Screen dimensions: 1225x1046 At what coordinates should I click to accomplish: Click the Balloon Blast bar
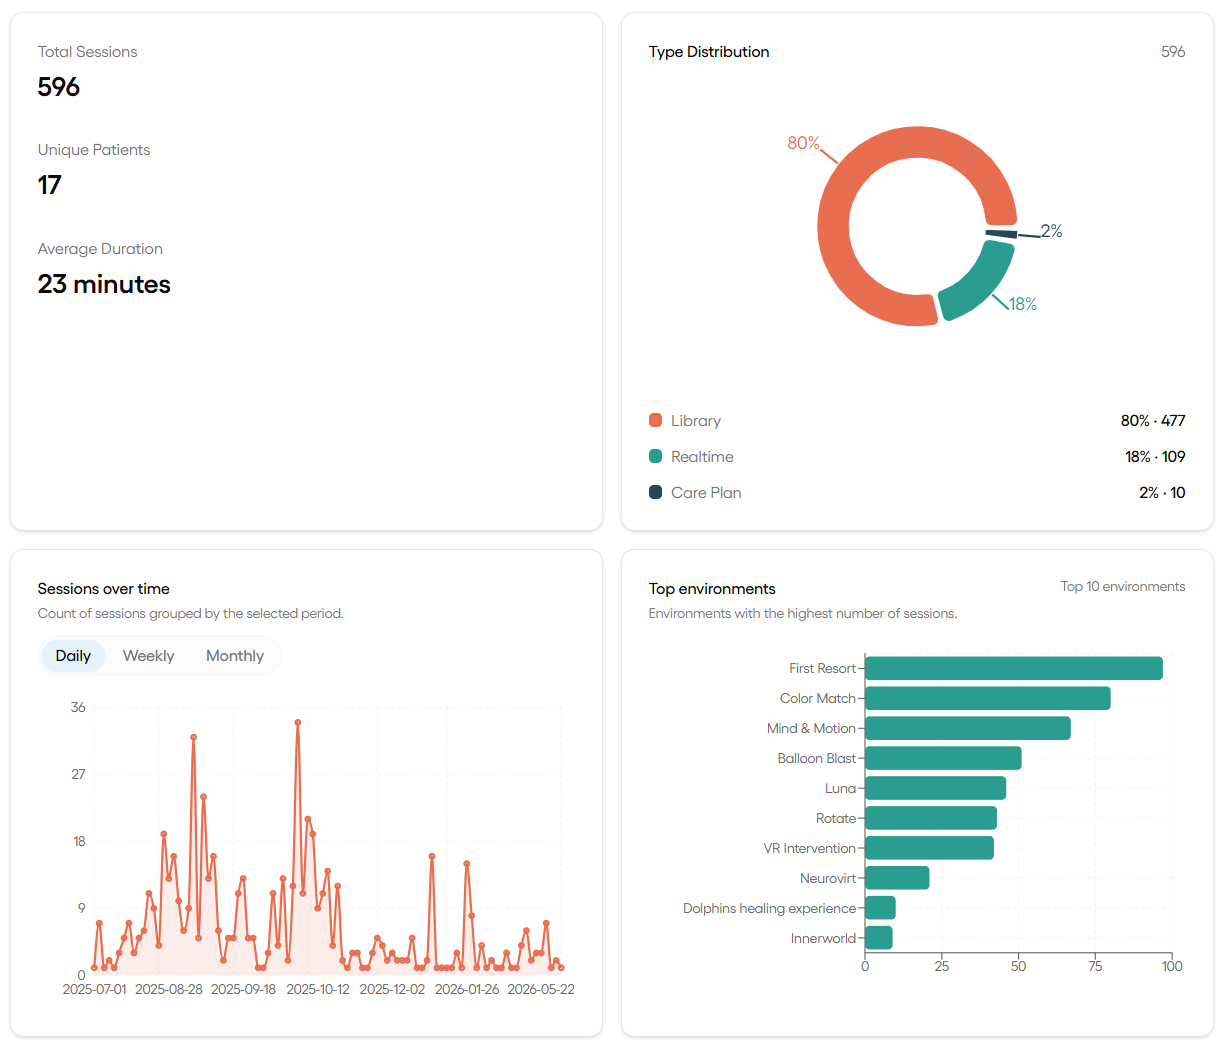[x=943, y=758]
